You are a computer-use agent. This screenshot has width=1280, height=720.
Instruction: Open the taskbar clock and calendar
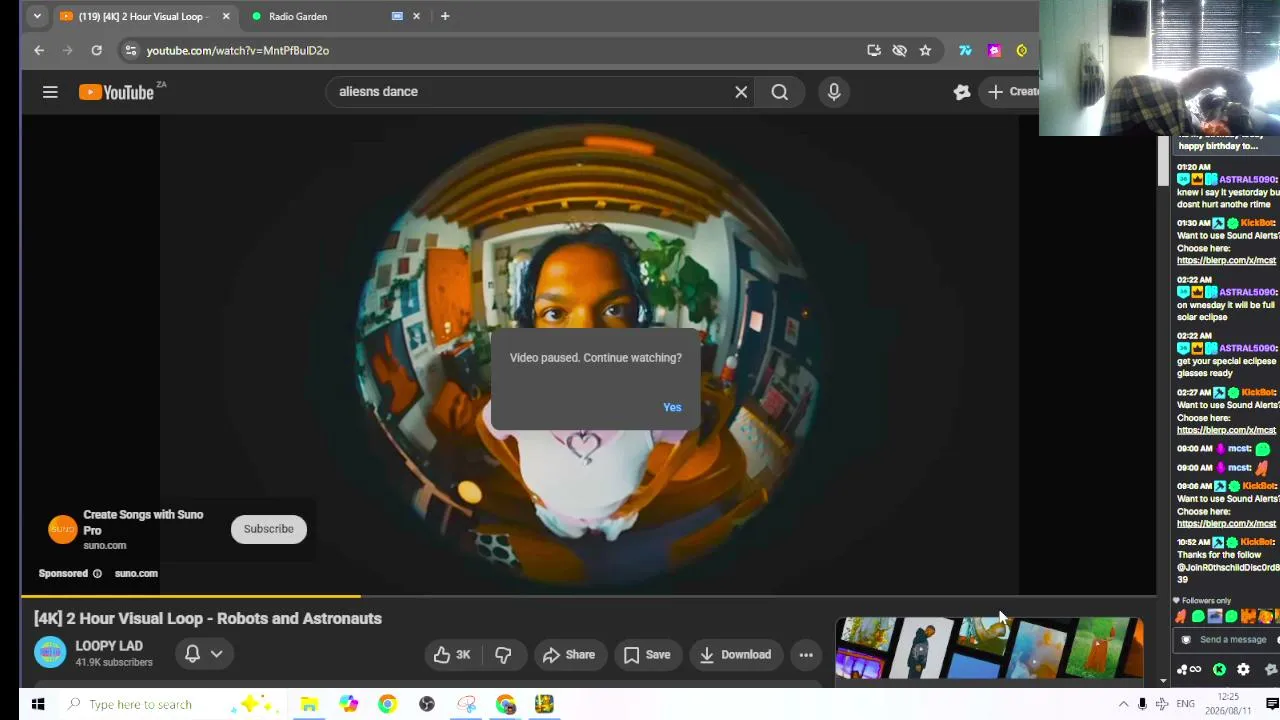(x=1229, y=704)
